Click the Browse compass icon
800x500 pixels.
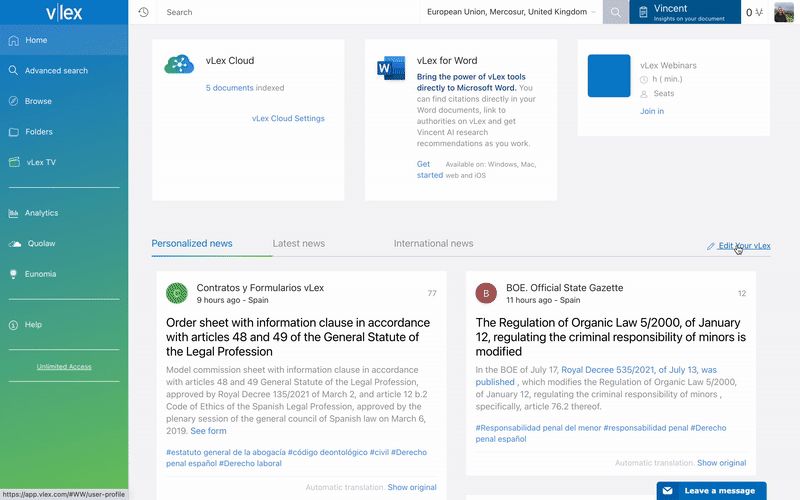click(13, 101)
